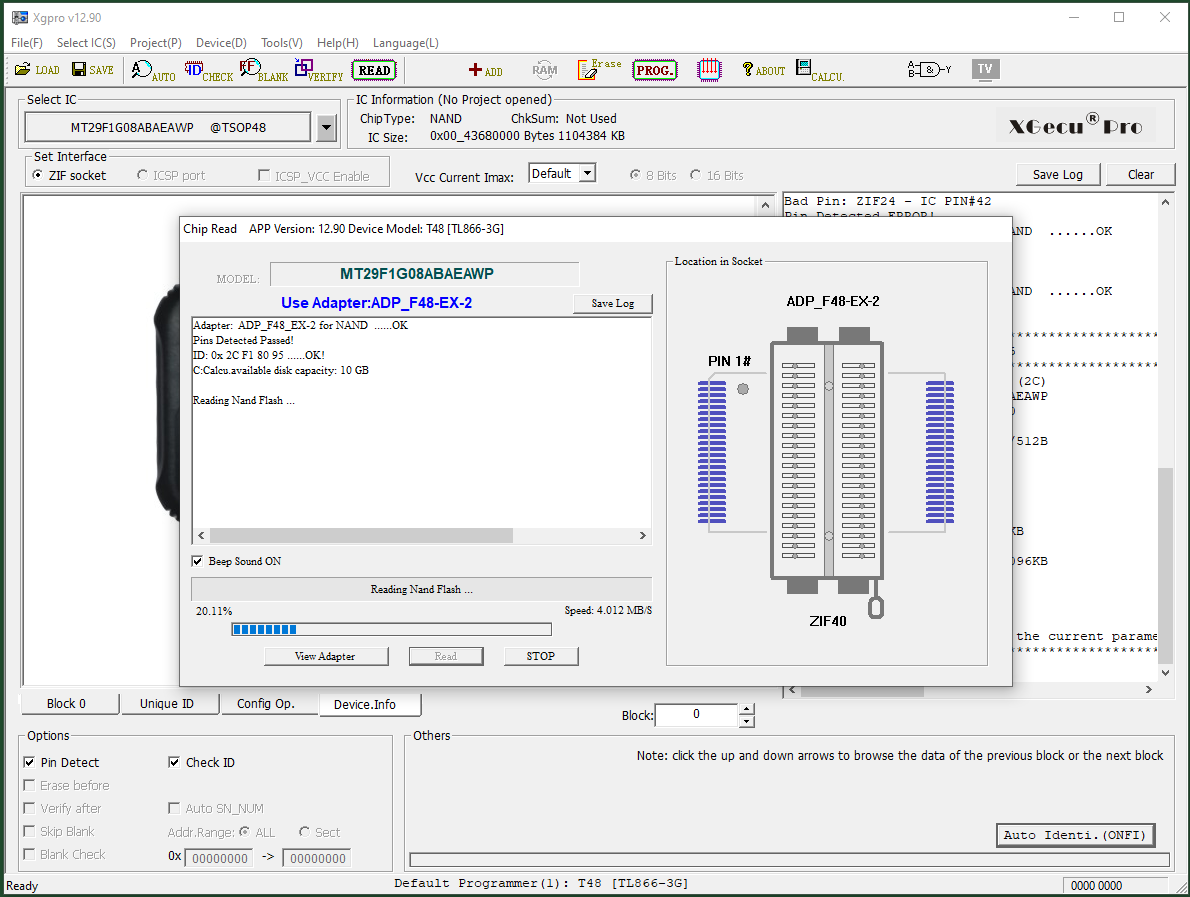Open the CALCU. calculator icon

(820, 71)
